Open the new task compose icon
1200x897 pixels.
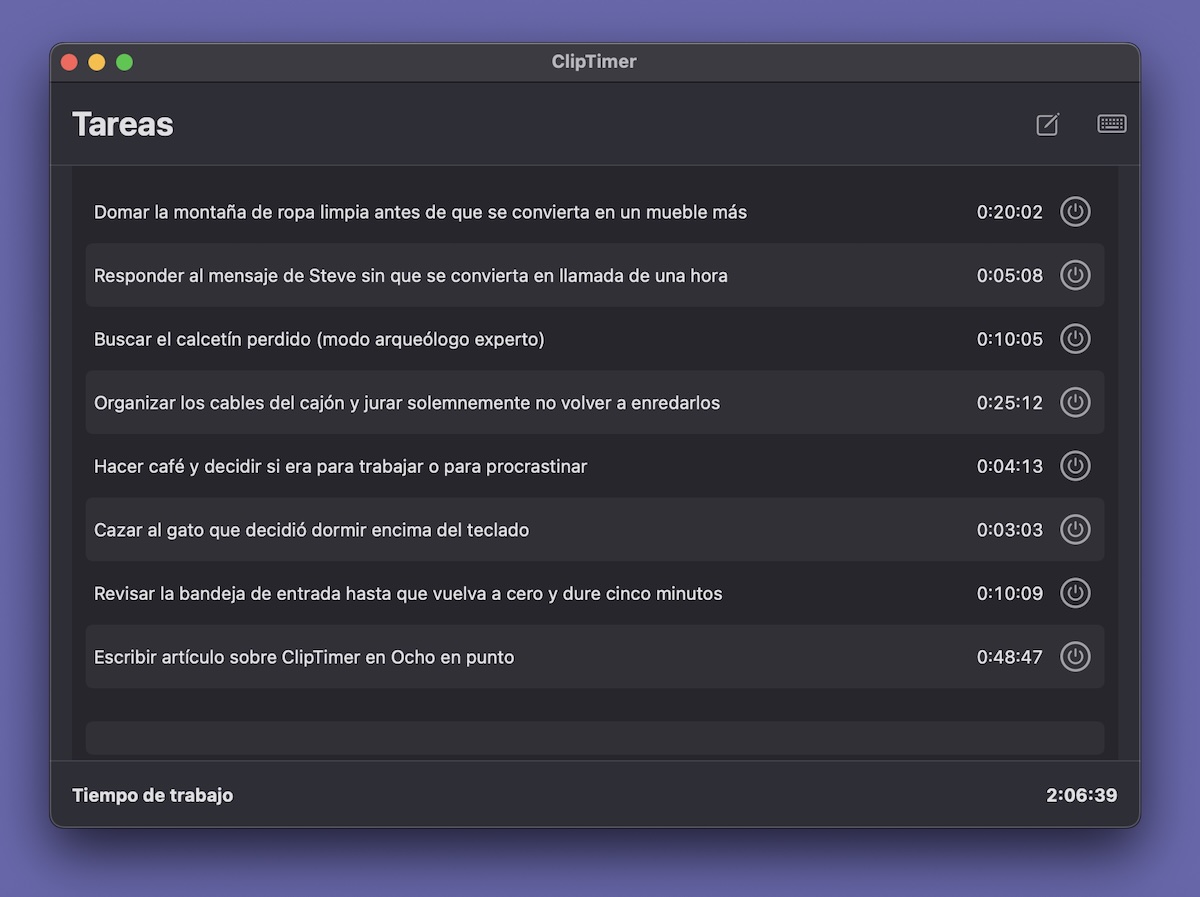coord(1047,124)
